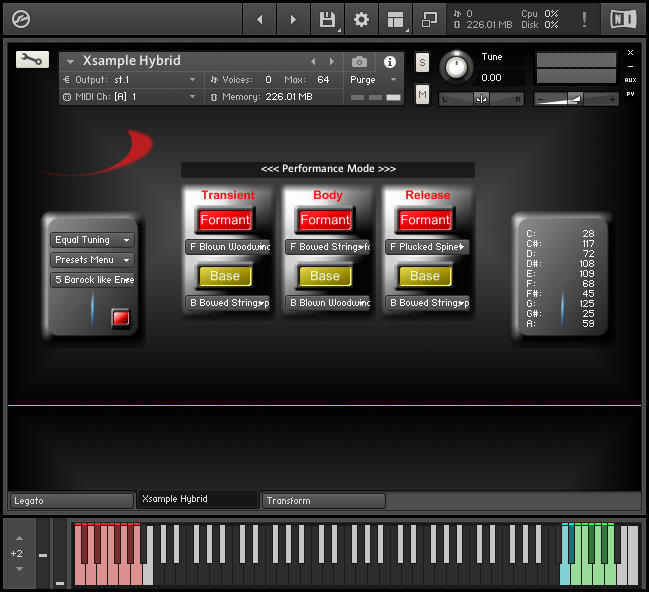Click the Performance Mode header bar
Viewport: 649px width, 592px height.
(328, 169)
